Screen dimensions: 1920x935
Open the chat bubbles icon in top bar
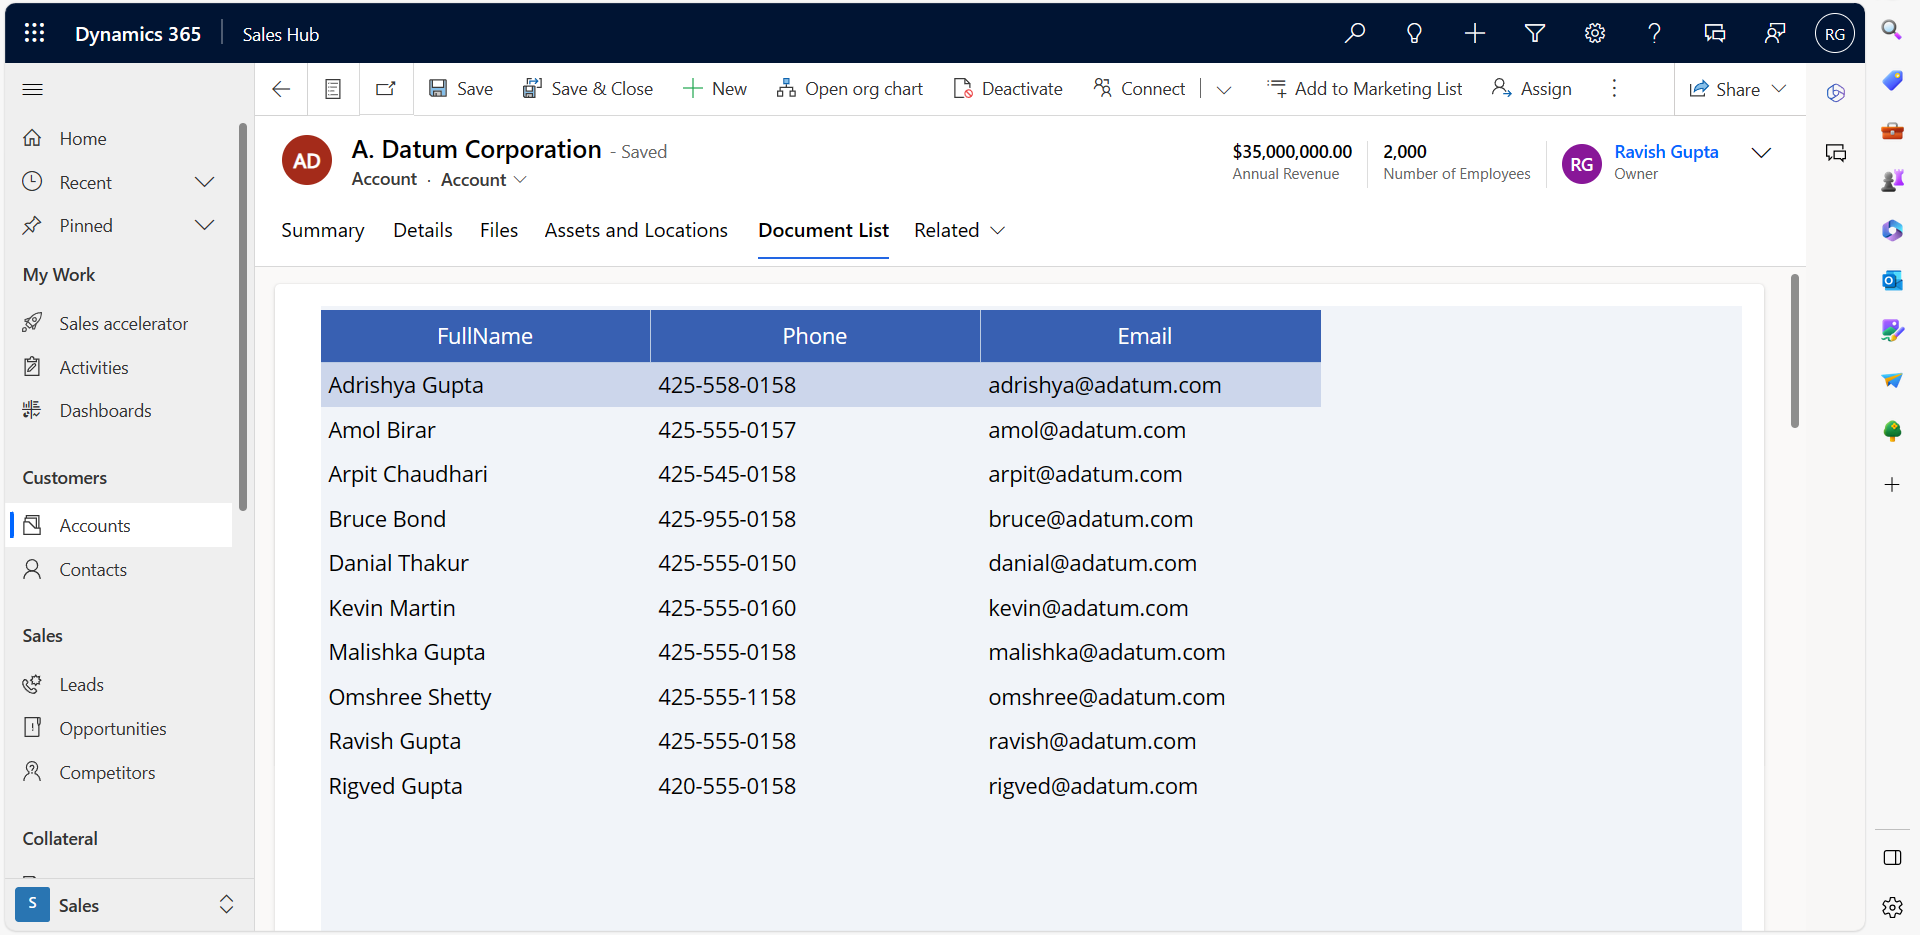click(1715, 33)
